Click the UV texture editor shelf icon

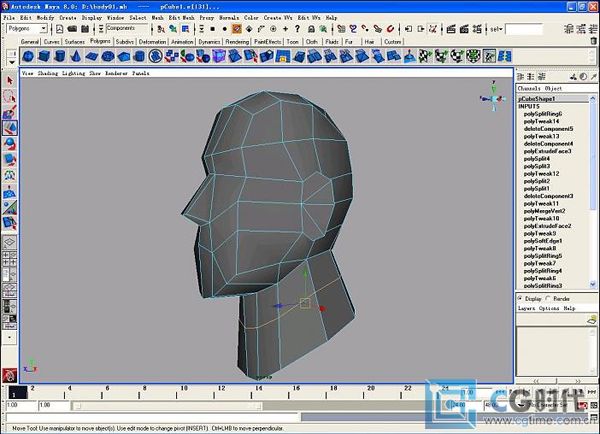(x=489, y=57)
